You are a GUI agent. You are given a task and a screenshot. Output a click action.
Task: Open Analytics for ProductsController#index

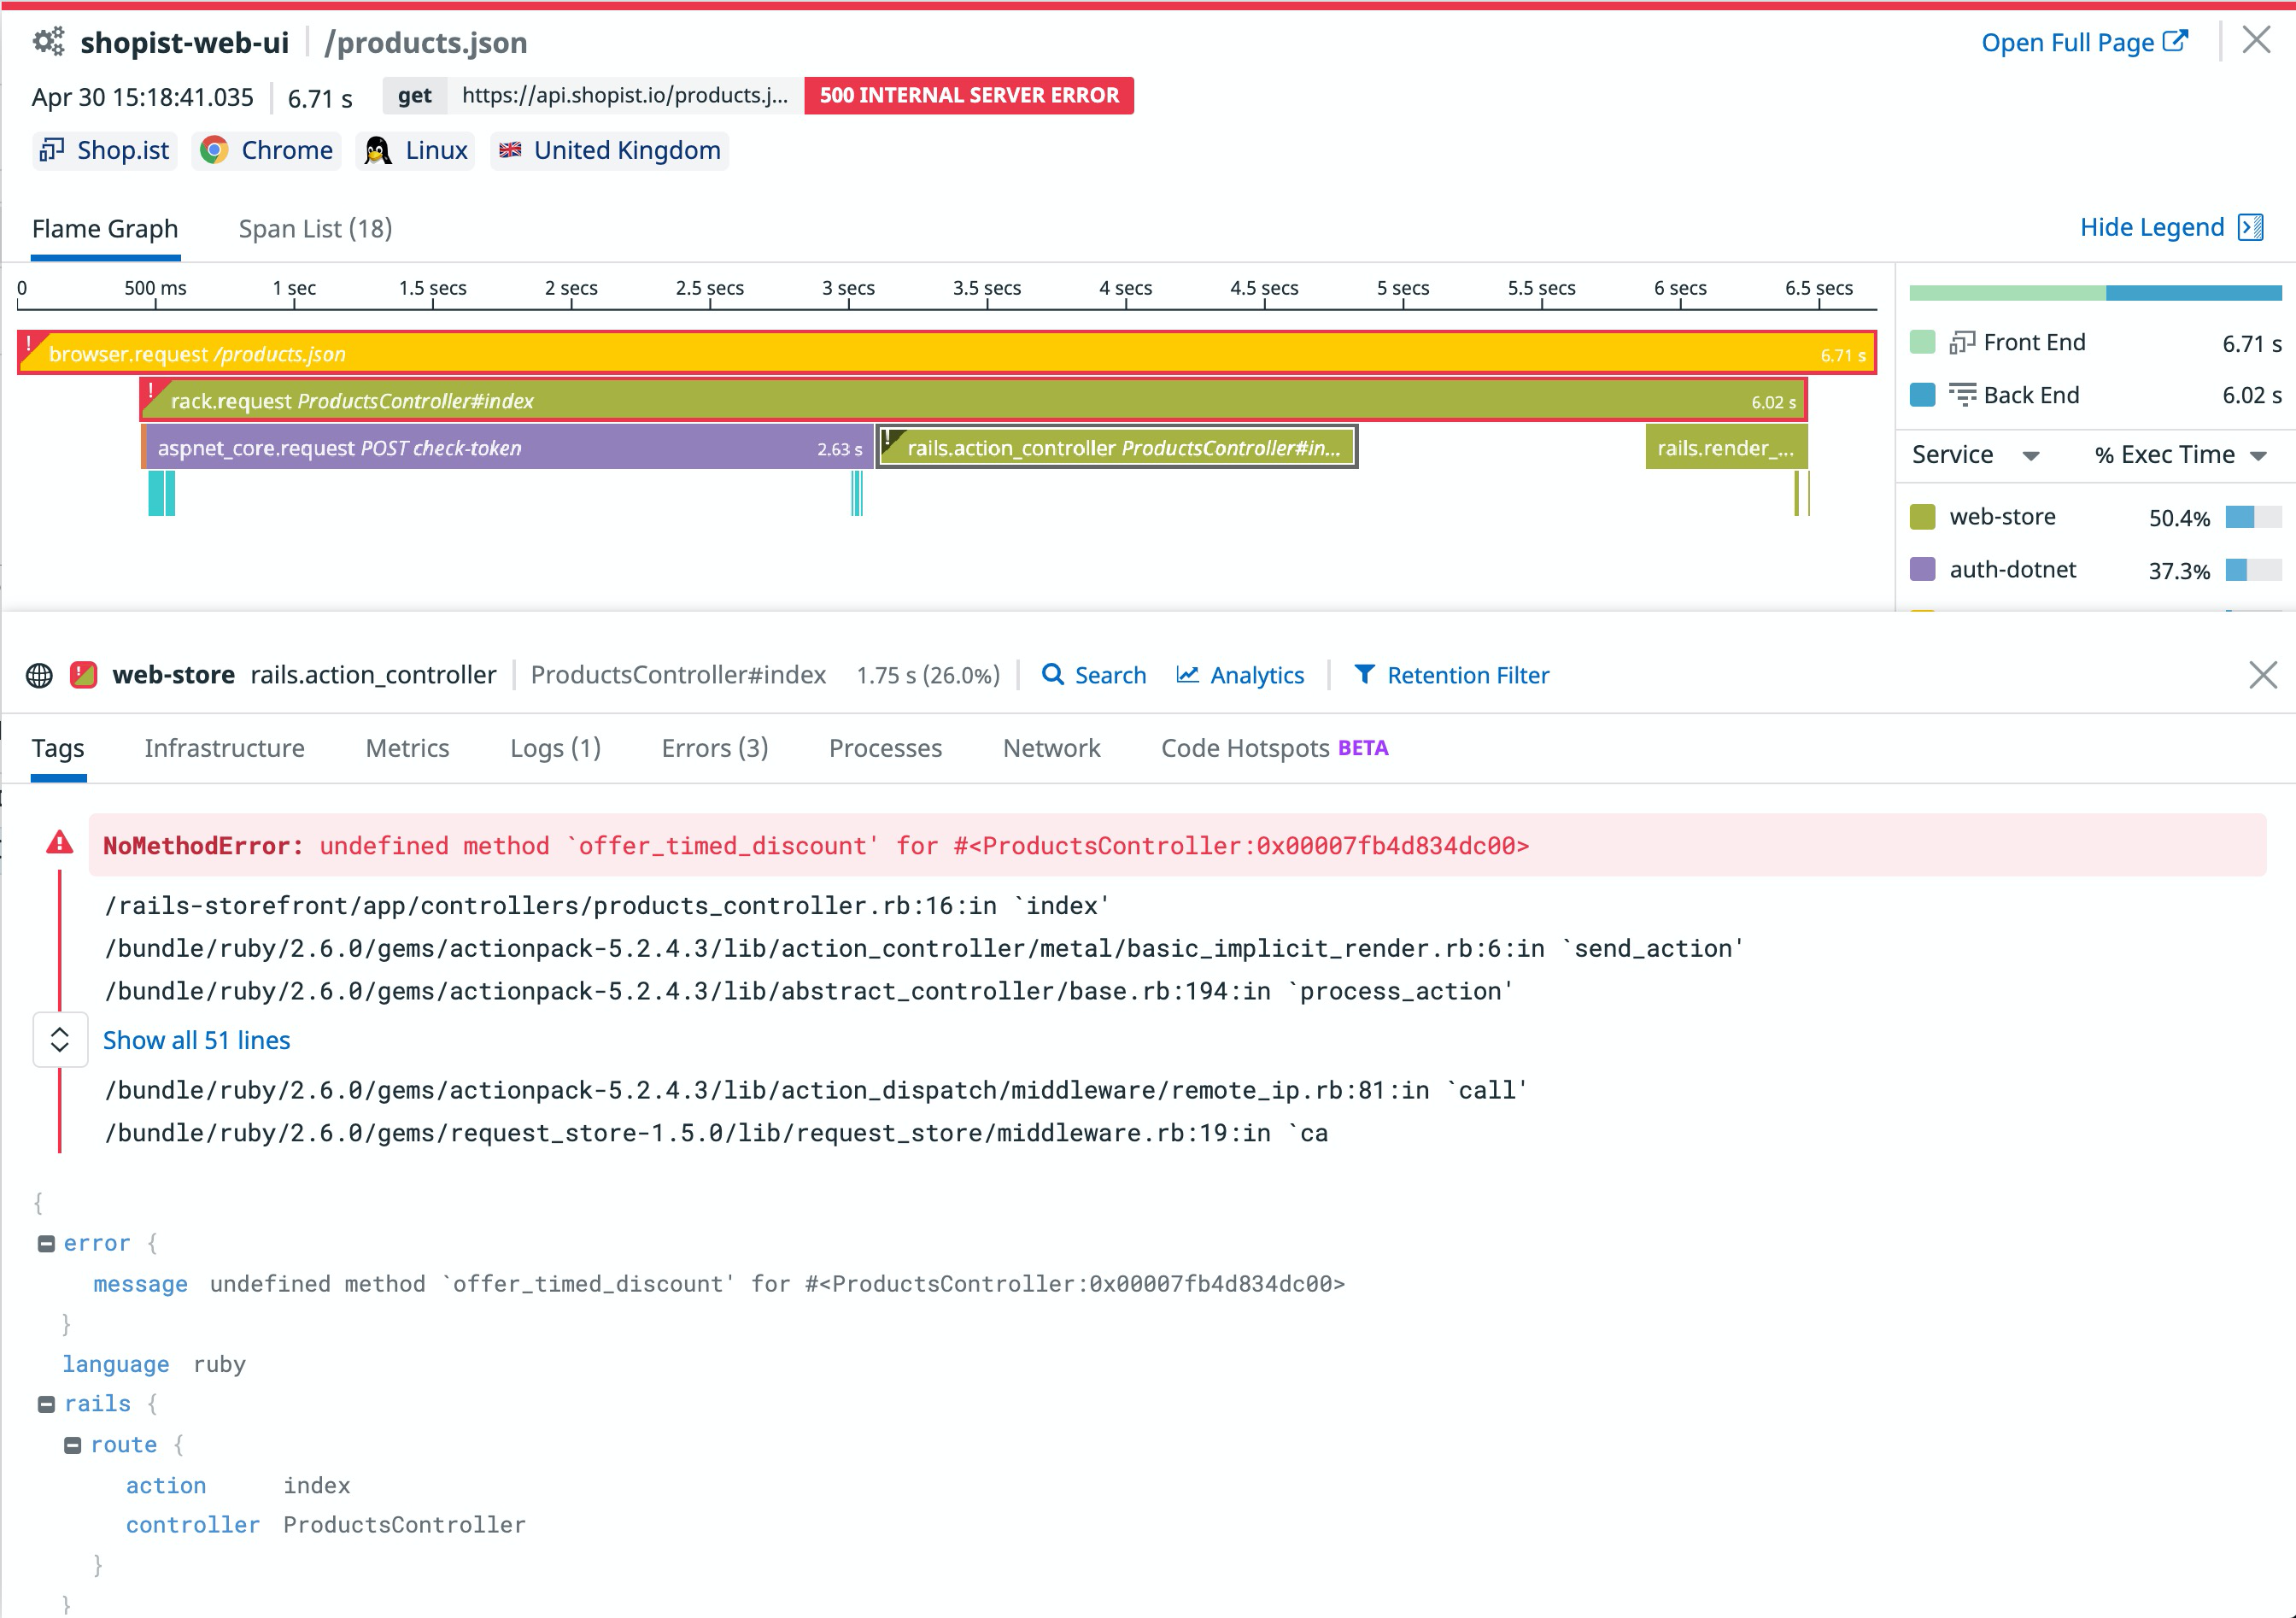(x=1240, y=675)
